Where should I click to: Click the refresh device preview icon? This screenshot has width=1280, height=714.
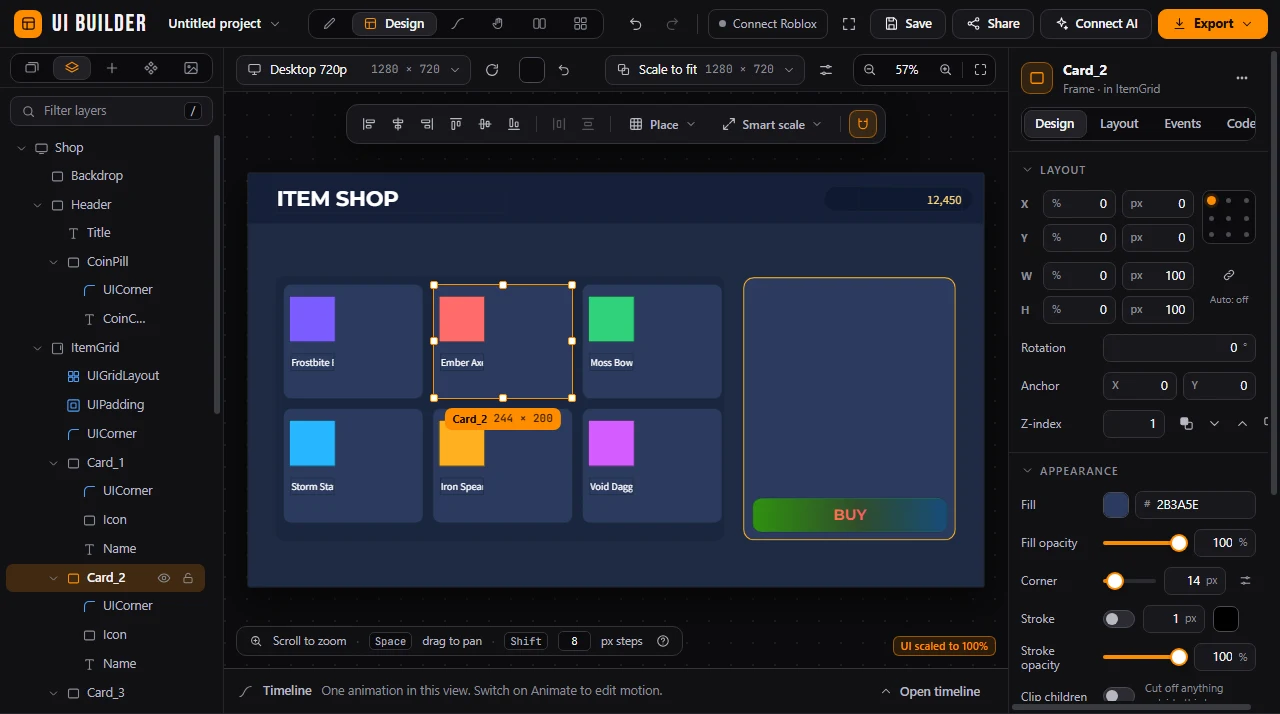pyautogui.click(x=492, y=70)
